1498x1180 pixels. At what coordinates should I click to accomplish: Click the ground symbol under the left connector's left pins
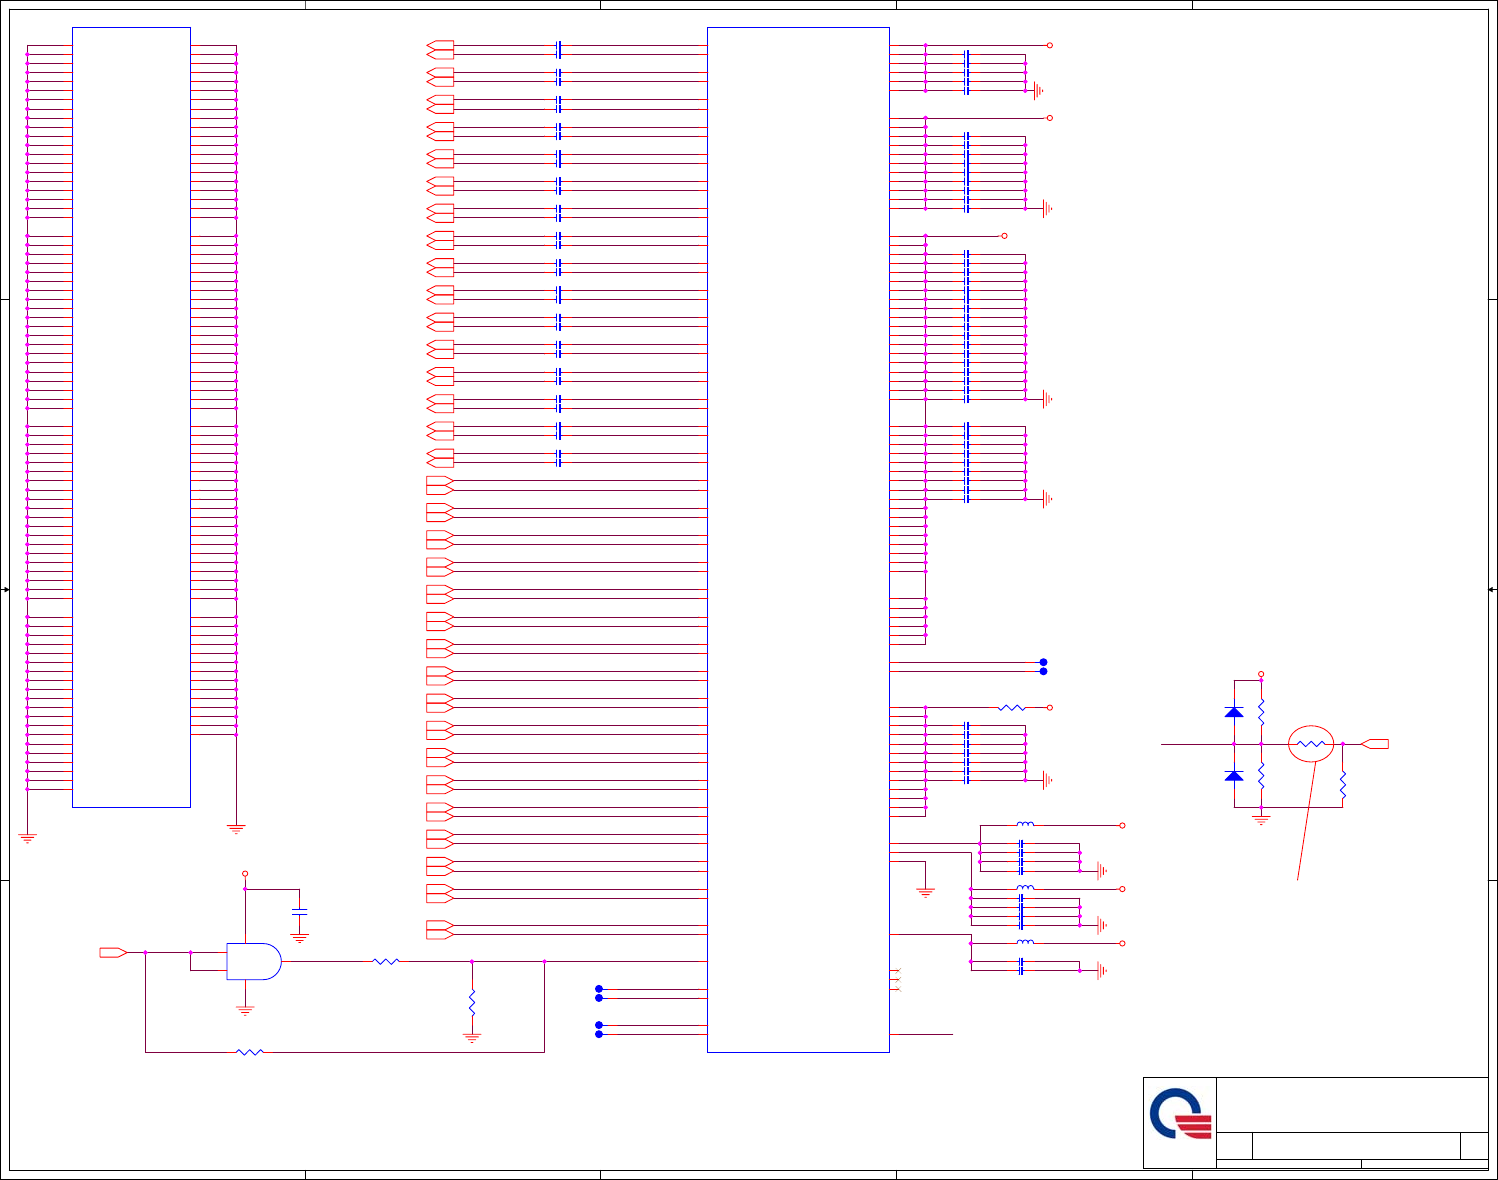point(27,838)
